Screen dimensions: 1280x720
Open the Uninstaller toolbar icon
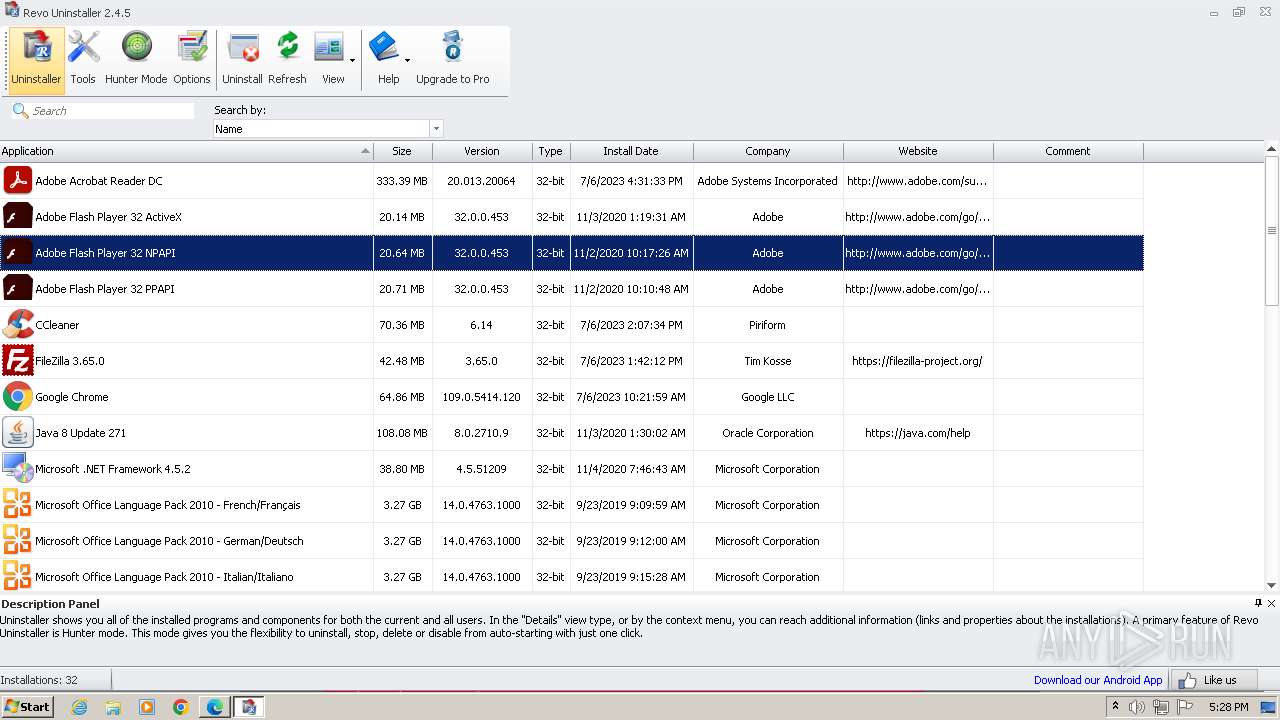click(36, 59)
